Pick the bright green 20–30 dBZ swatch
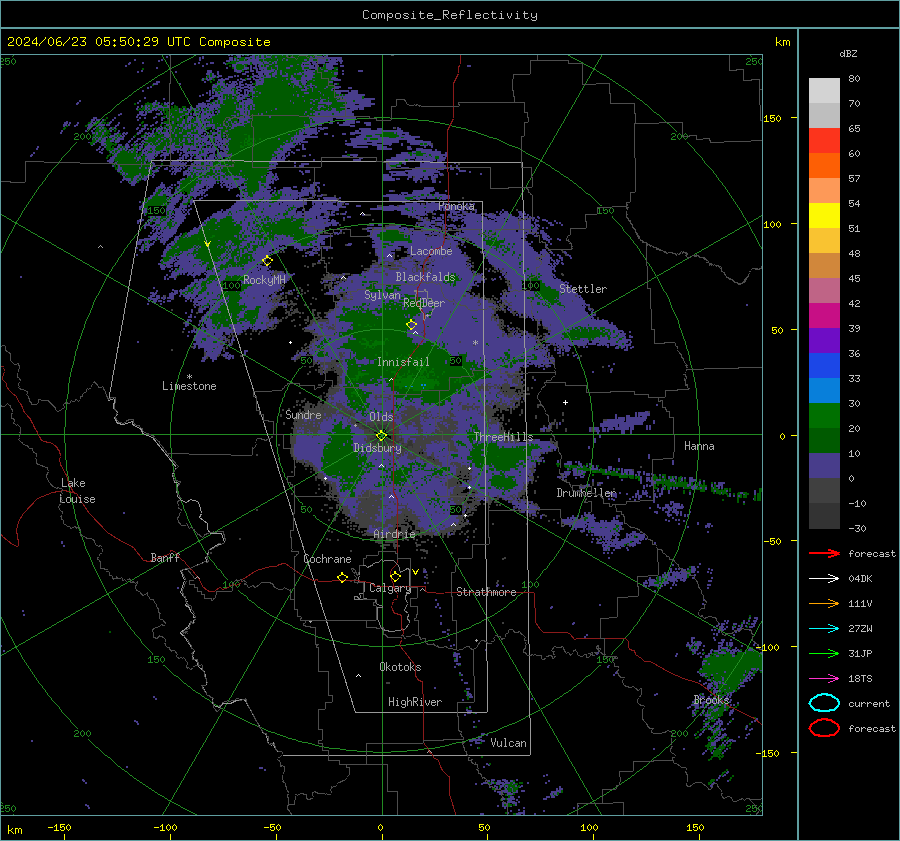 (x=824, y=415)
